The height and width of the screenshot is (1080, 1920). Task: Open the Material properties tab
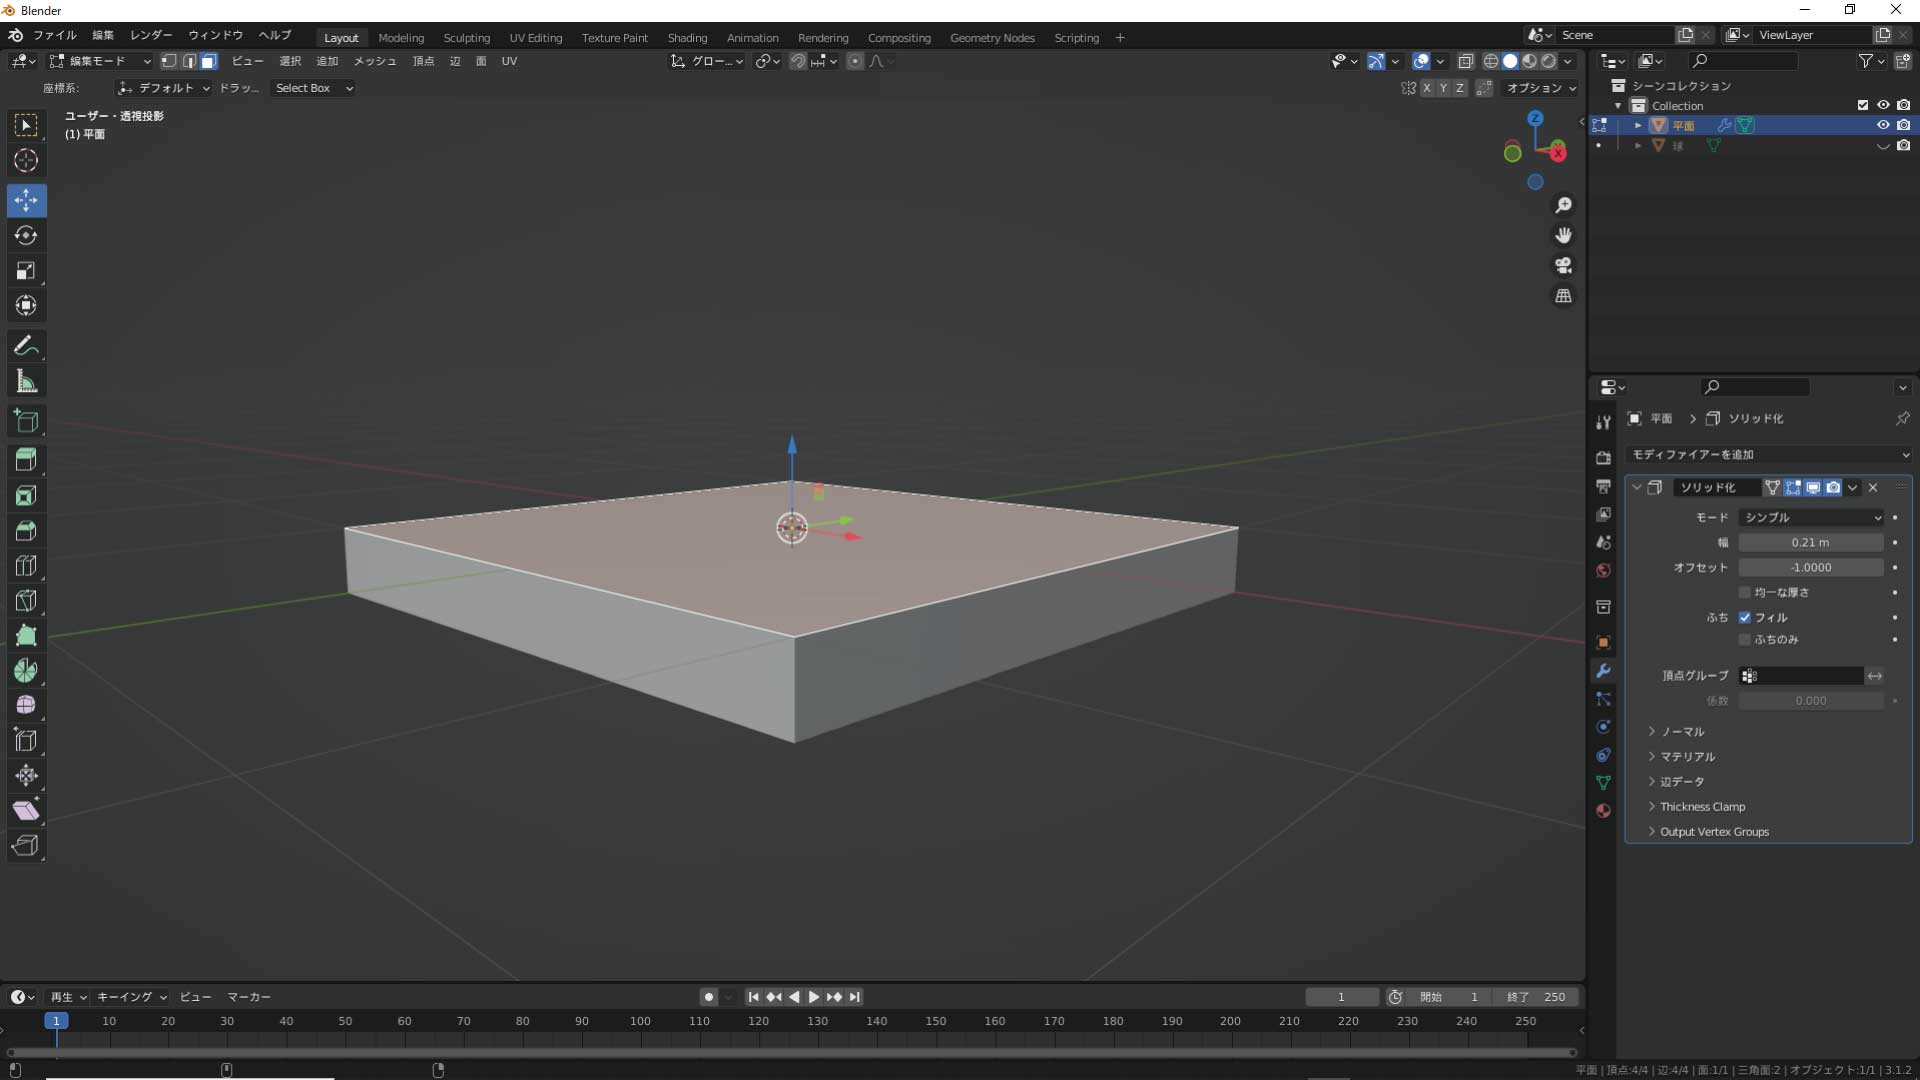click(1604, 811)
